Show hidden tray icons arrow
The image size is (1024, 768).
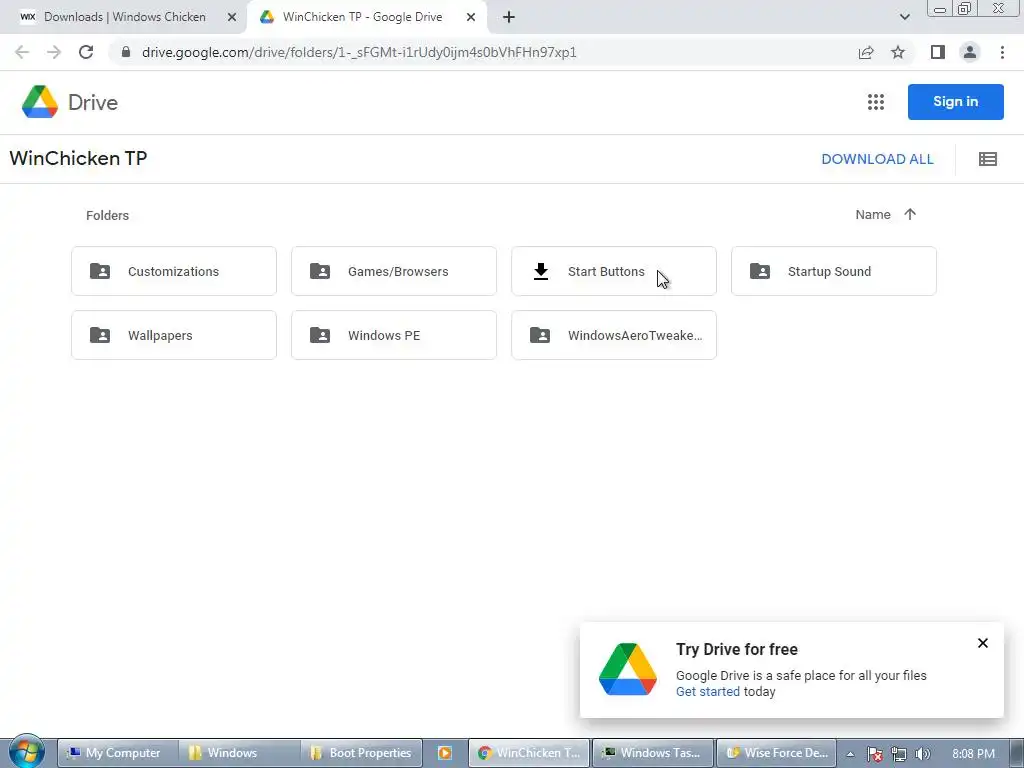tap(850, 754)
